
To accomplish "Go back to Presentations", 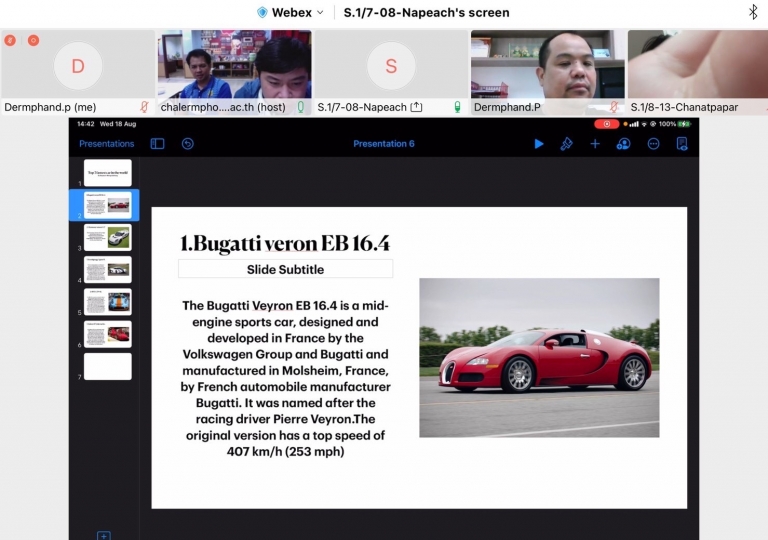I will pyautogui.click(x=106, y=144).
